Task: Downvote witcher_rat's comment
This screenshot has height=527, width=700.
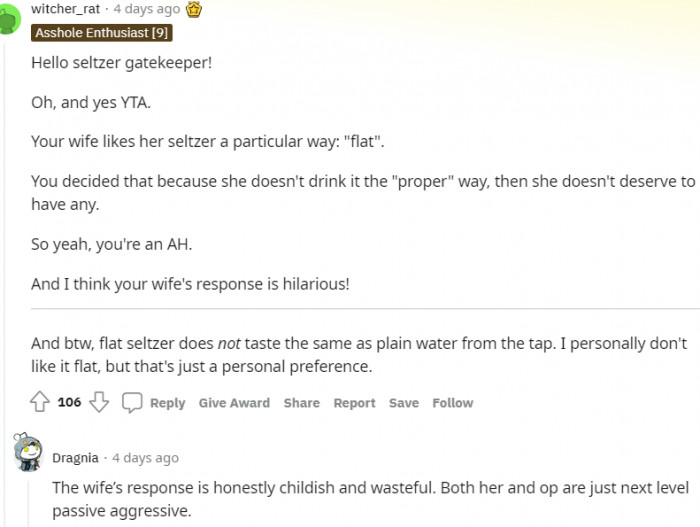Action: tap(99, 403)
